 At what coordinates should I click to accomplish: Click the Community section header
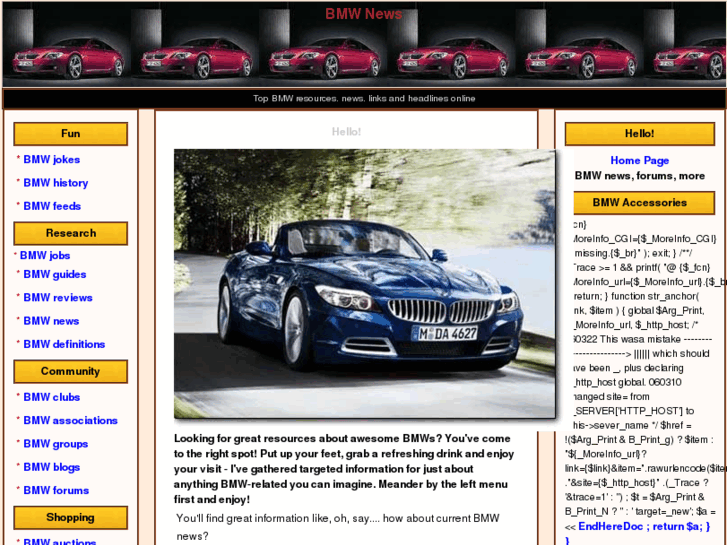tap(70, 371)
